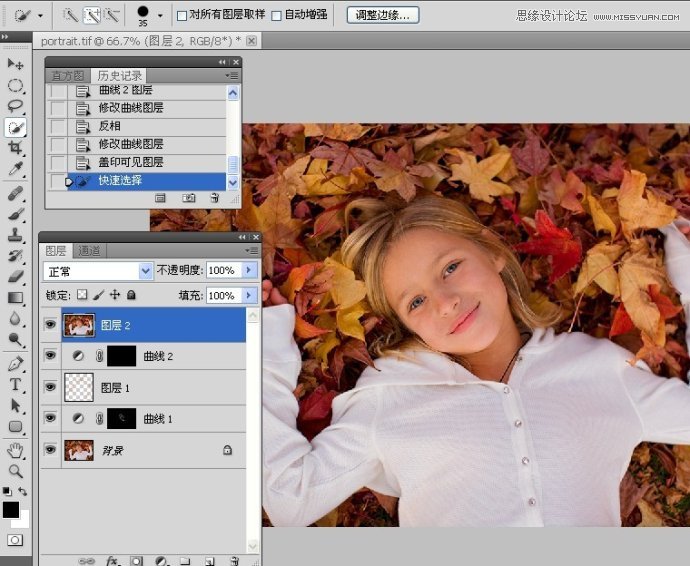690x566 pixels.
Task: Tick the 自动增强 checkbox
Action: tap(277, 16)
